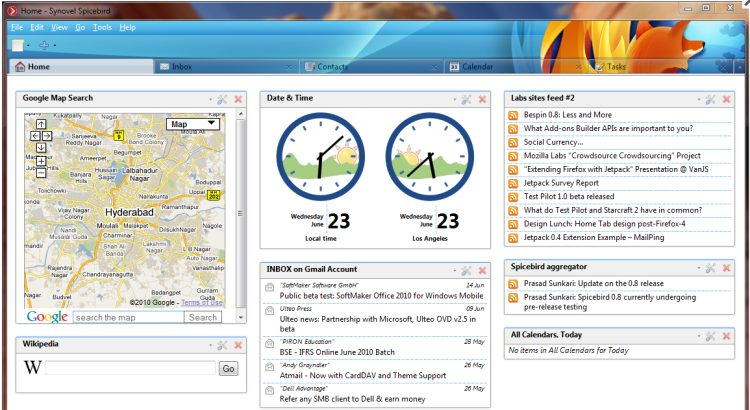Click the Wikipedia Go button
750x410 pixels.
(x=228, y=368)
